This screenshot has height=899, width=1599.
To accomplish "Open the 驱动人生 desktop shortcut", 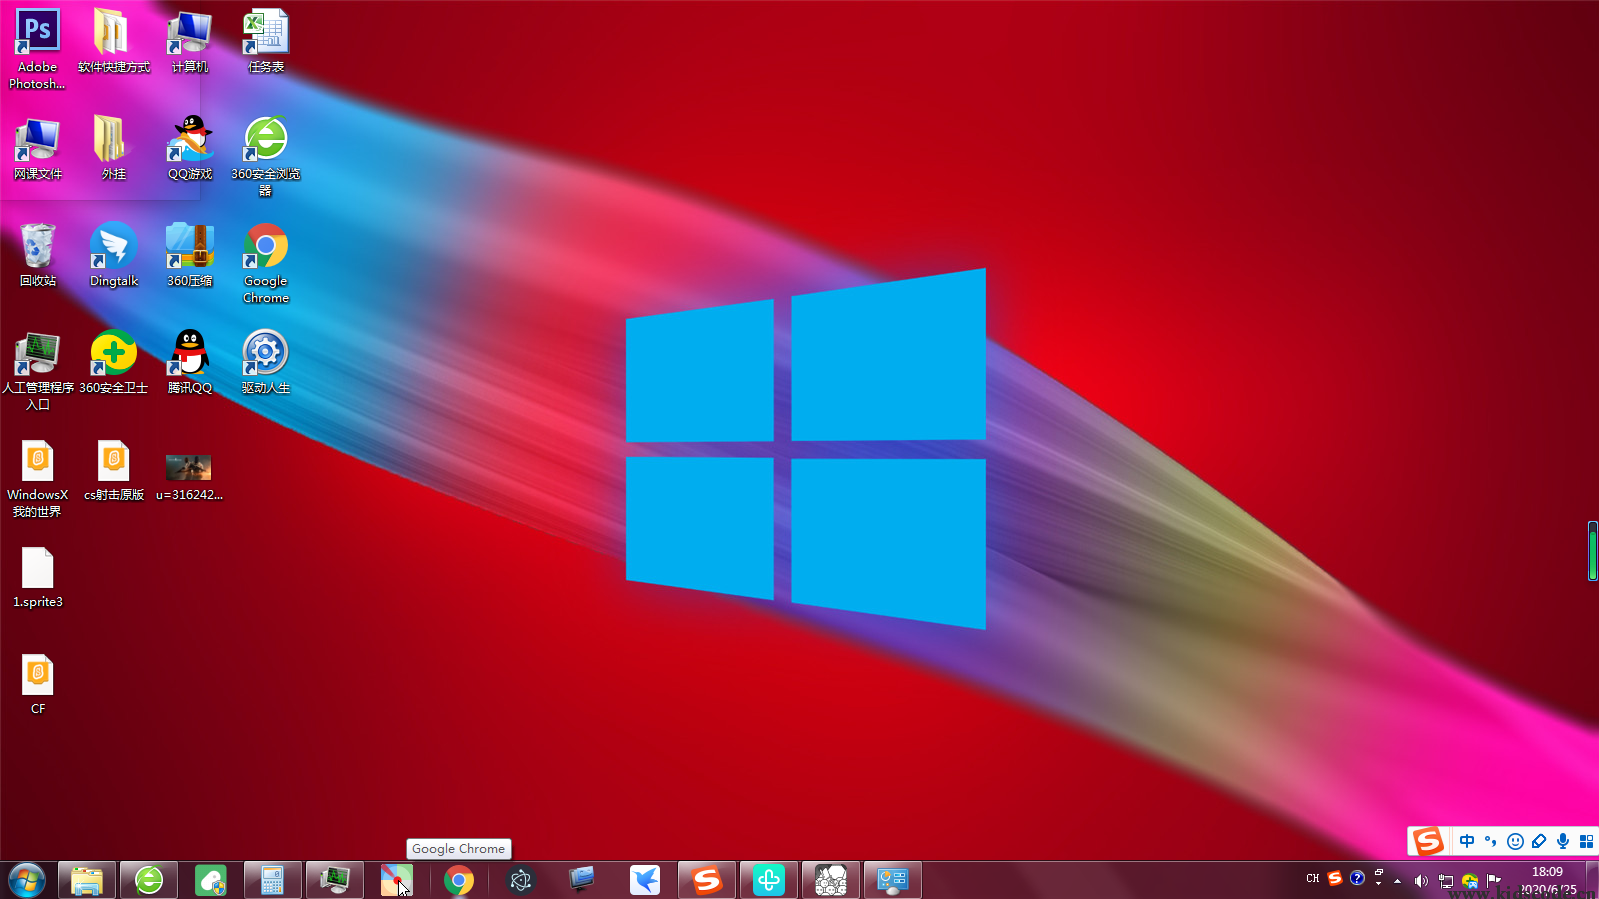I will click(266, 362).
